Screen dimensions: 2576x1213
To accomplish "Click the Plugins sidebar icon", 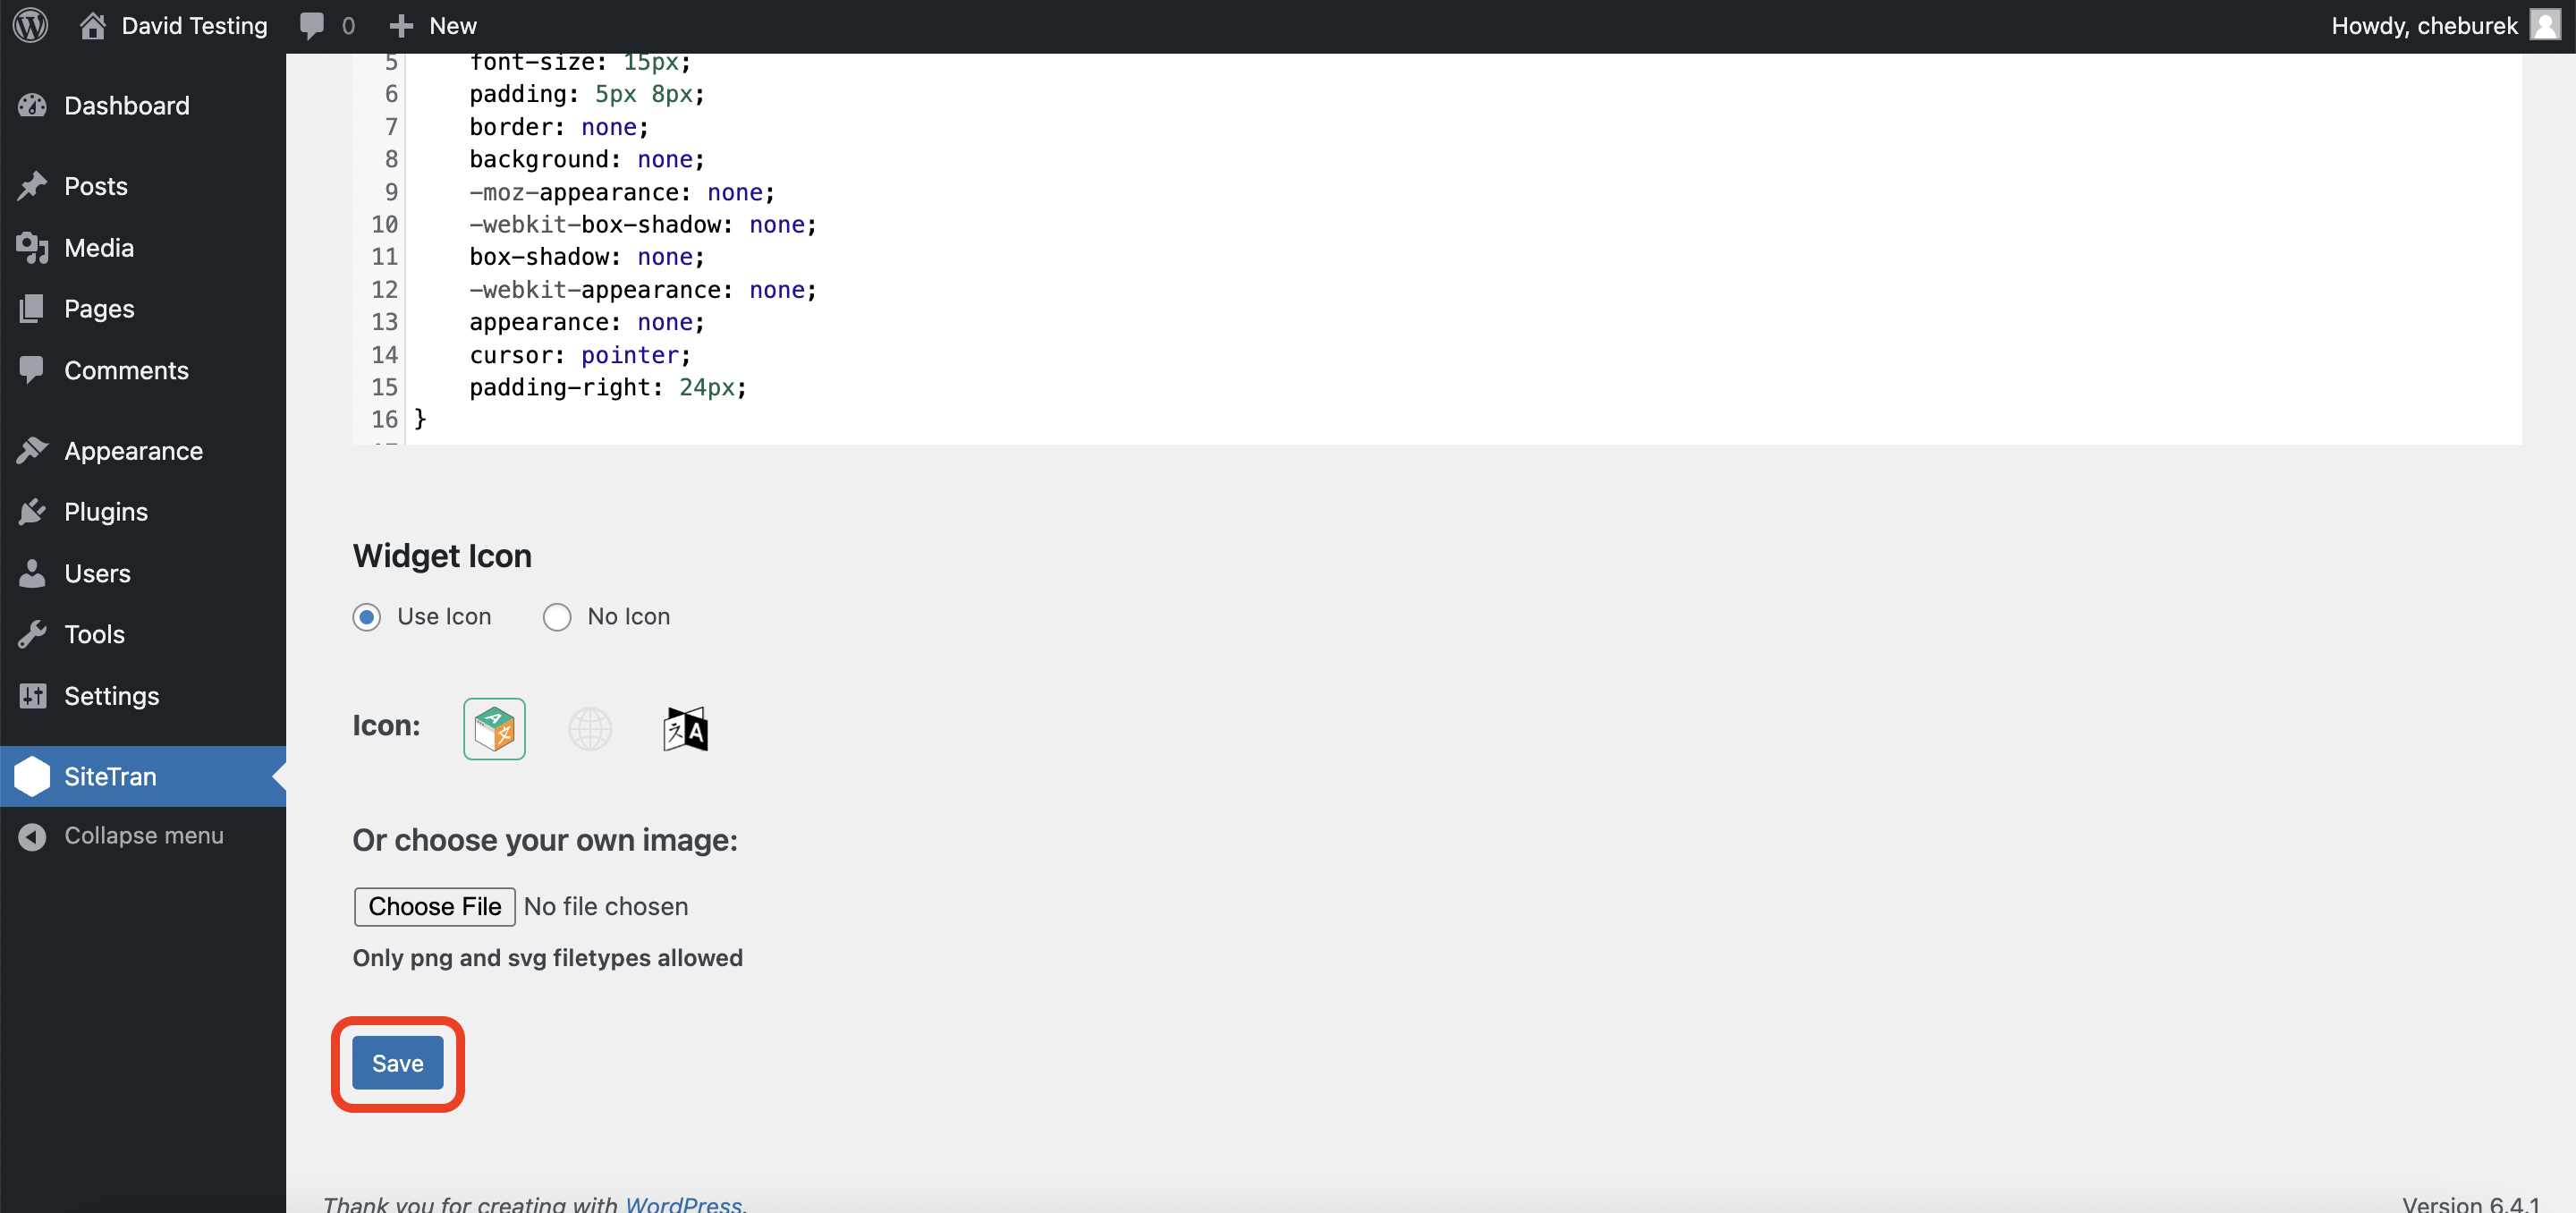I will pos(33,511).
